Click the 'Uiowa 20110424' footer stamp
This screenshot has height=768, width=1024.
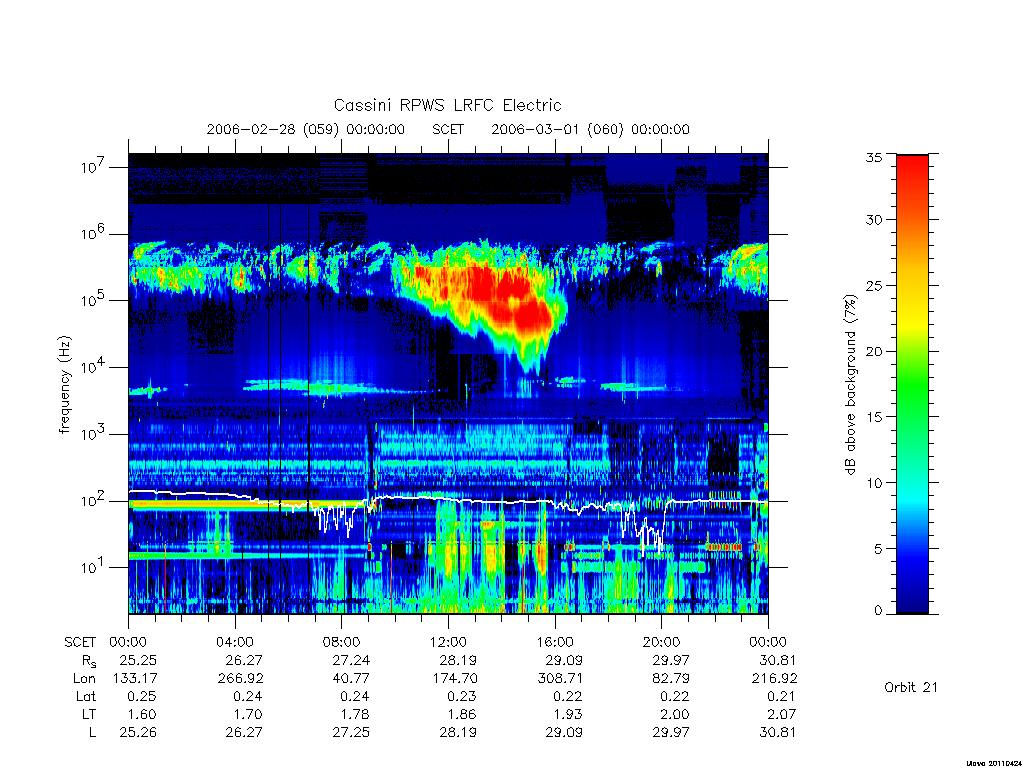point(995,763)
